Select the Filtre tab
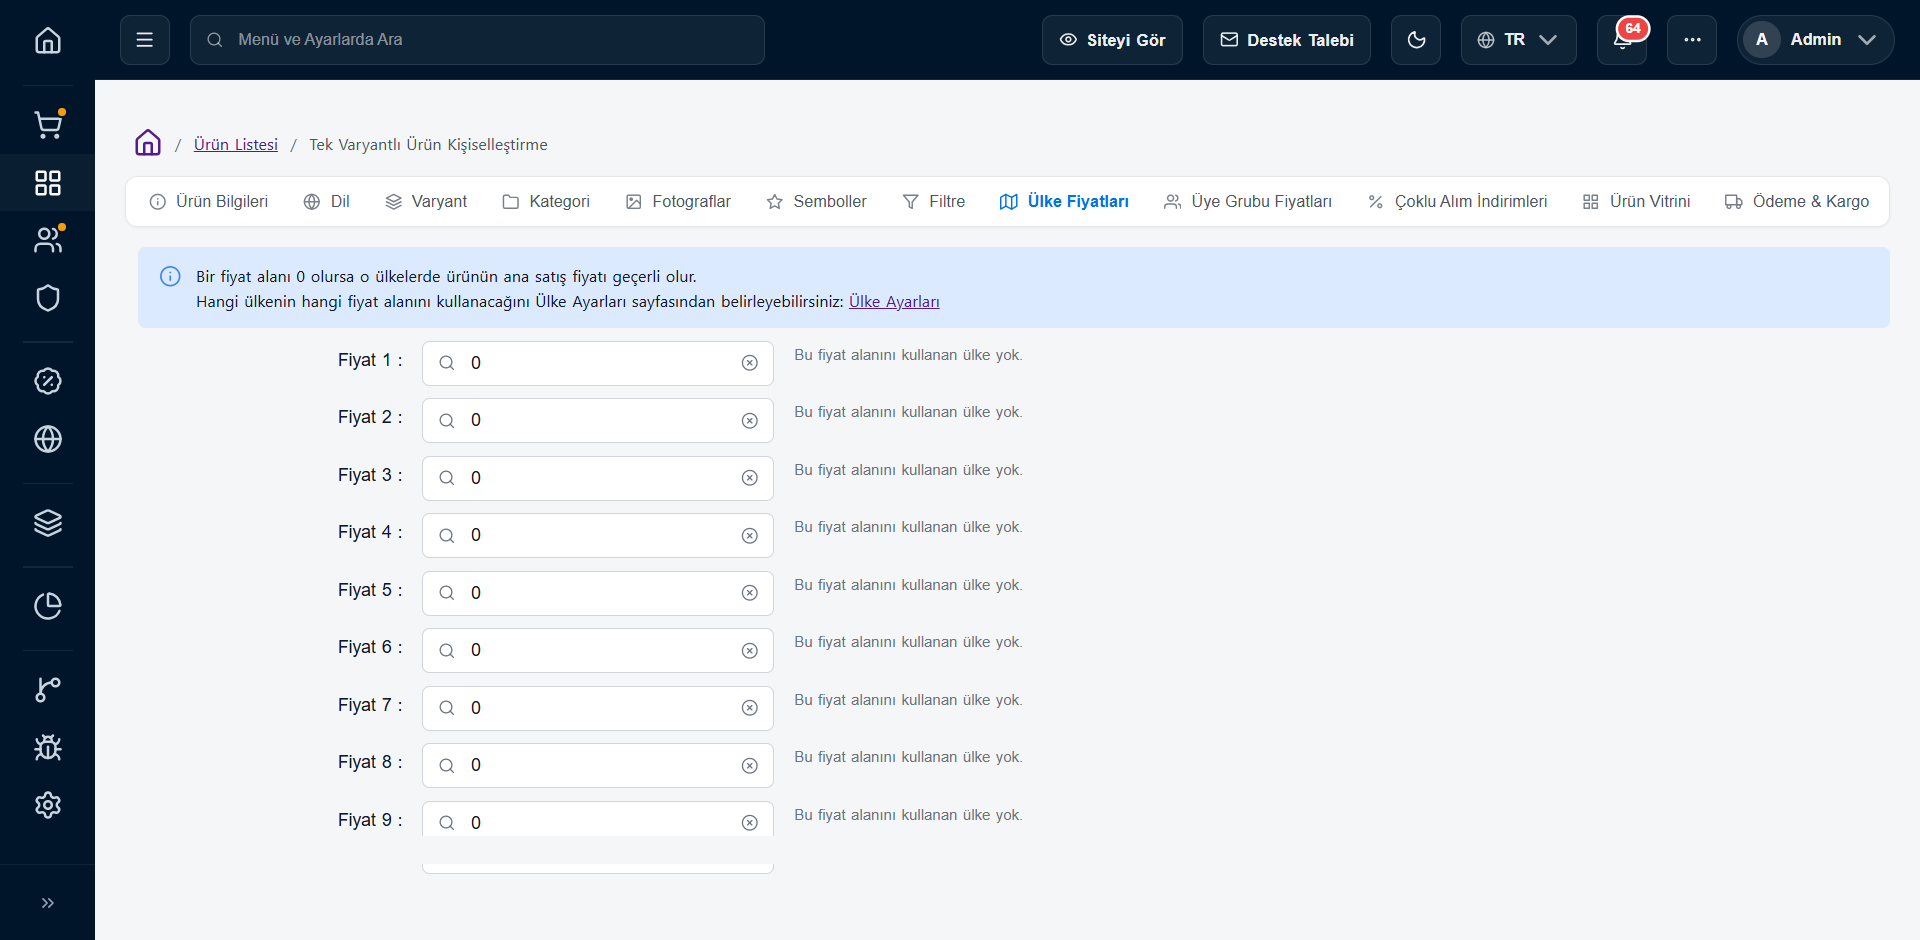Image resolution: width=1920 pixels, height=940 pixels. pos(934,201)
